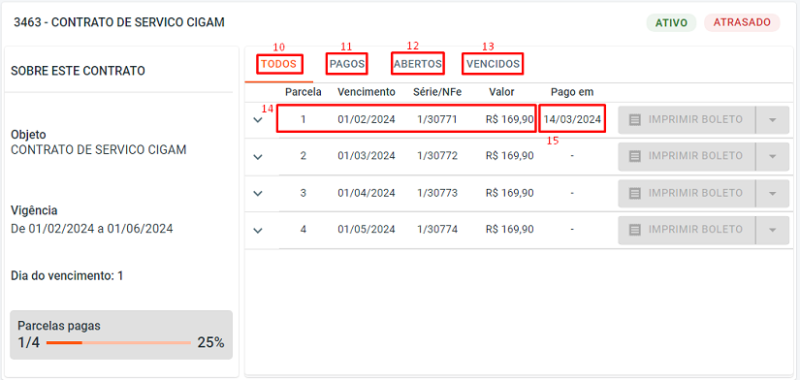Click the payment date 14/03/2024
This screenshot has width=800, height=380.
[x=572, y=119]
